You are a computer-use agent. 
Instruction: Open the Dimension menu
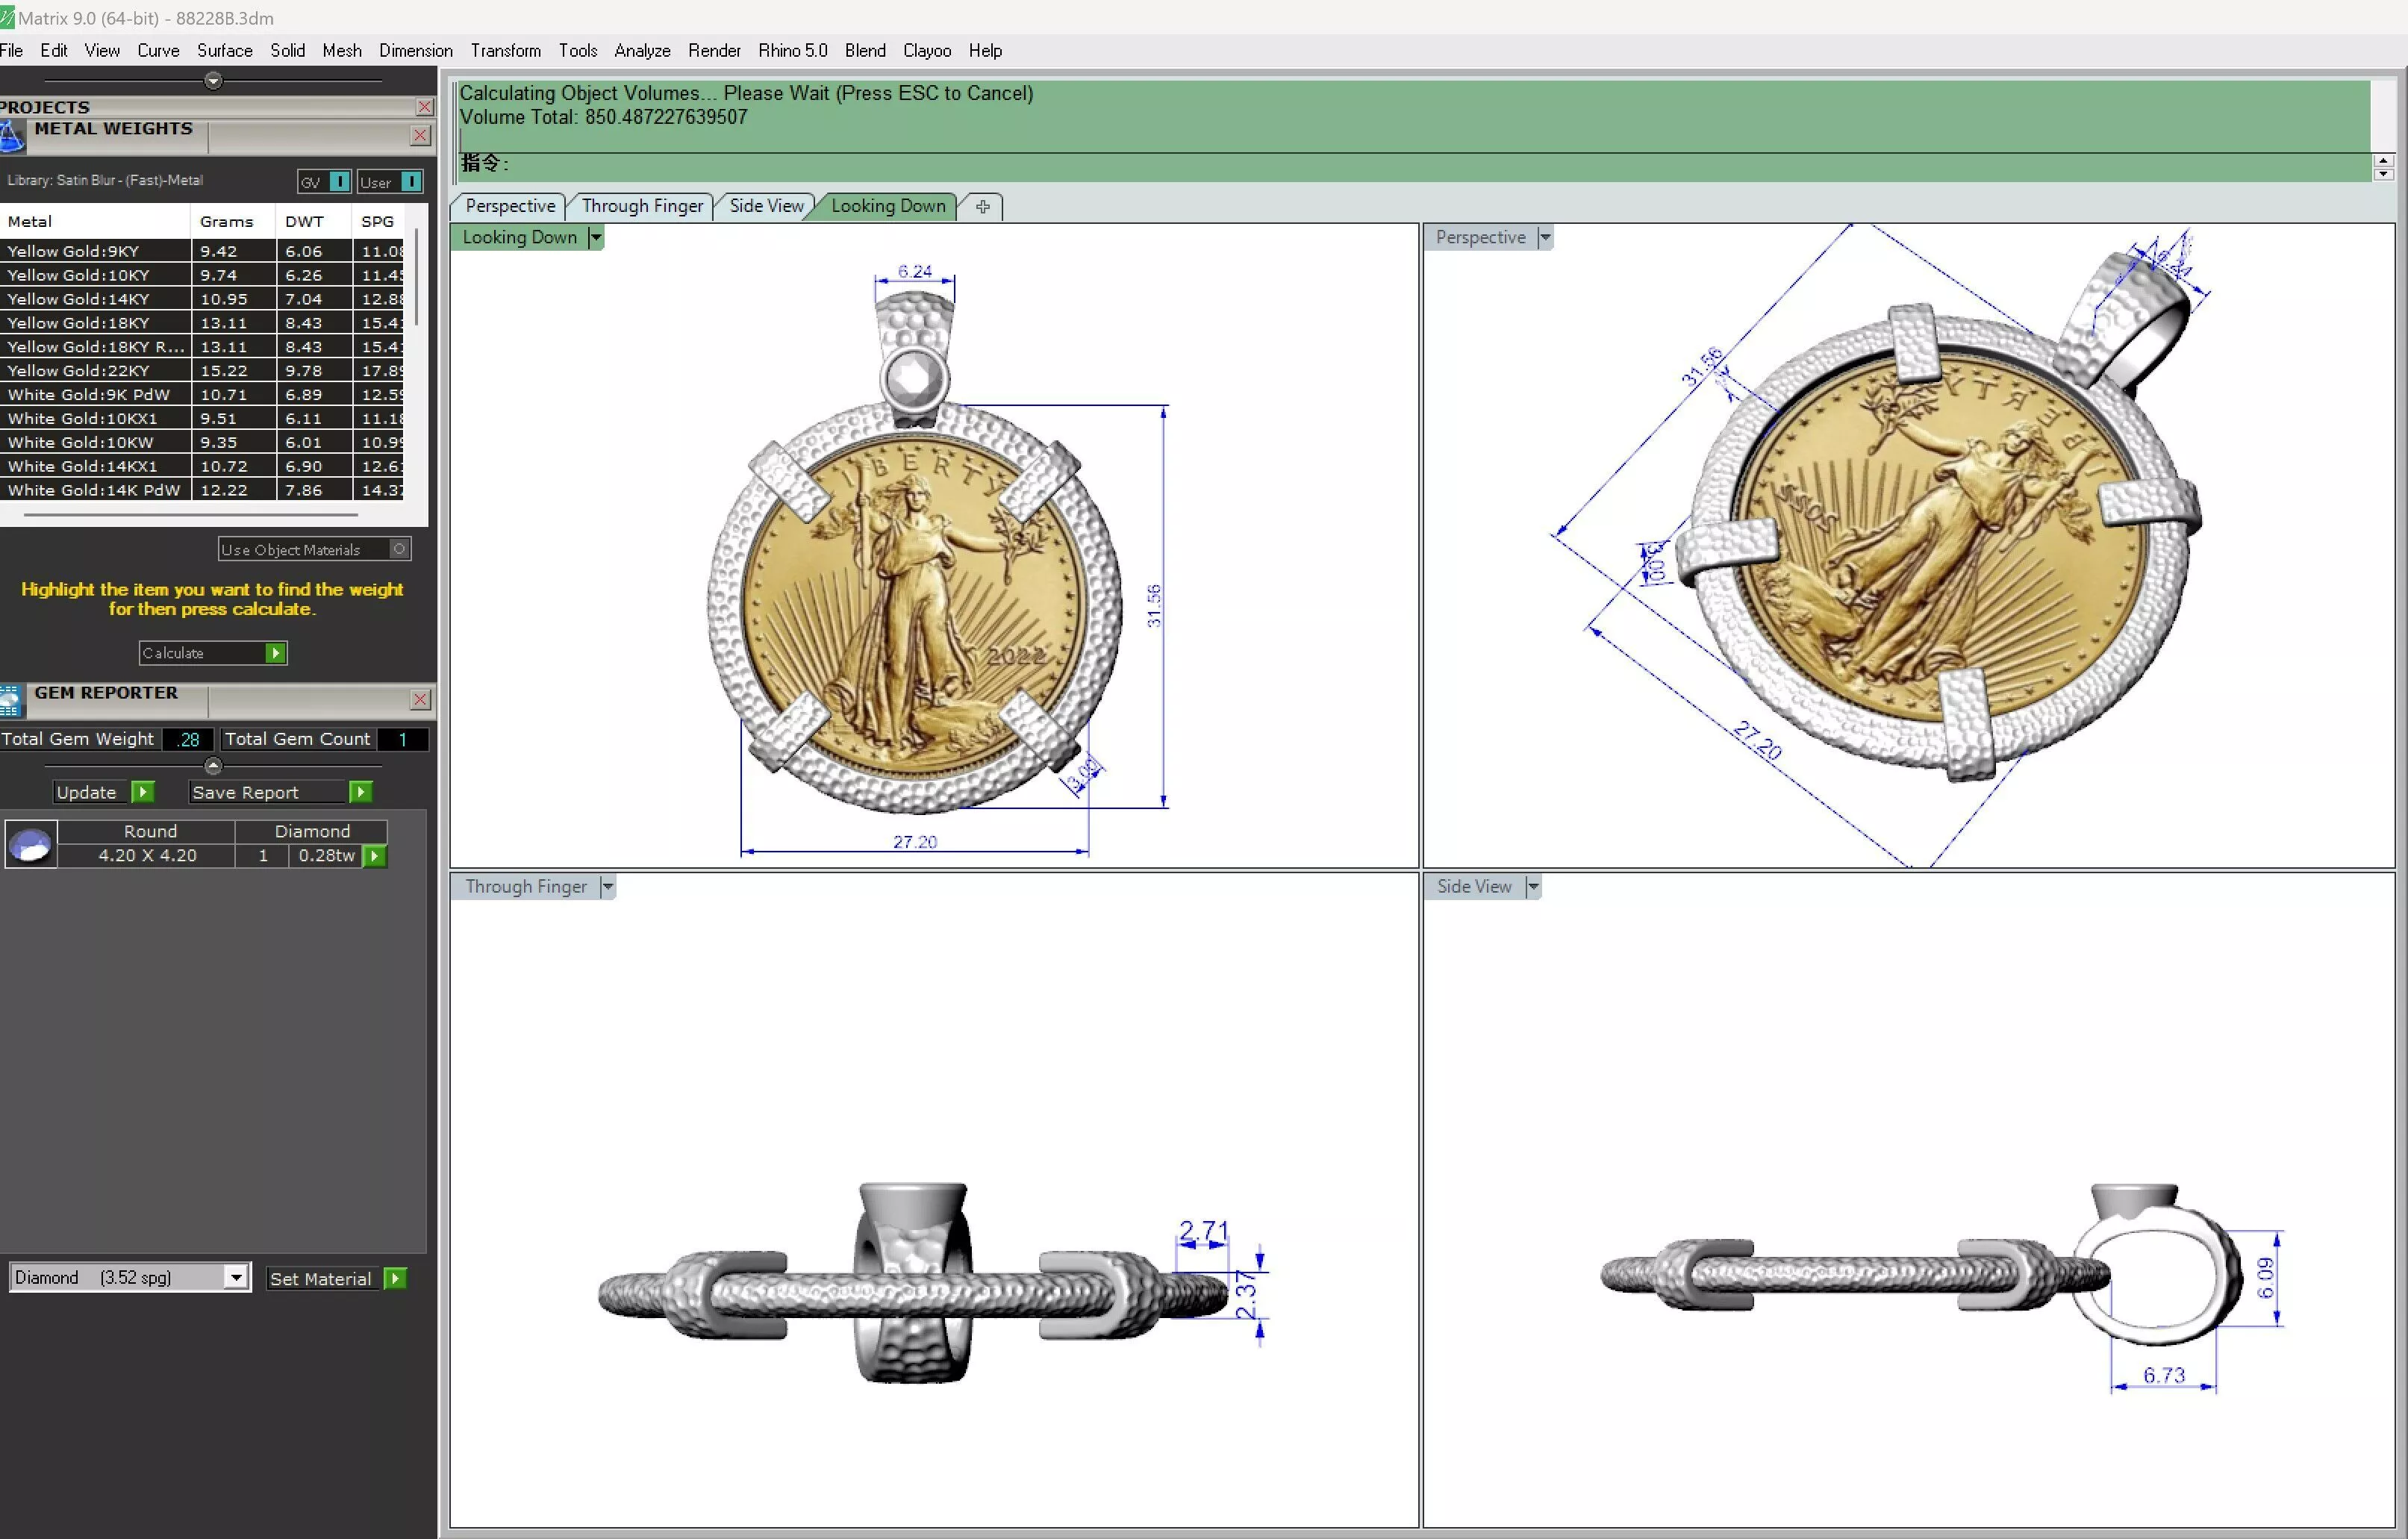point(416,51)
